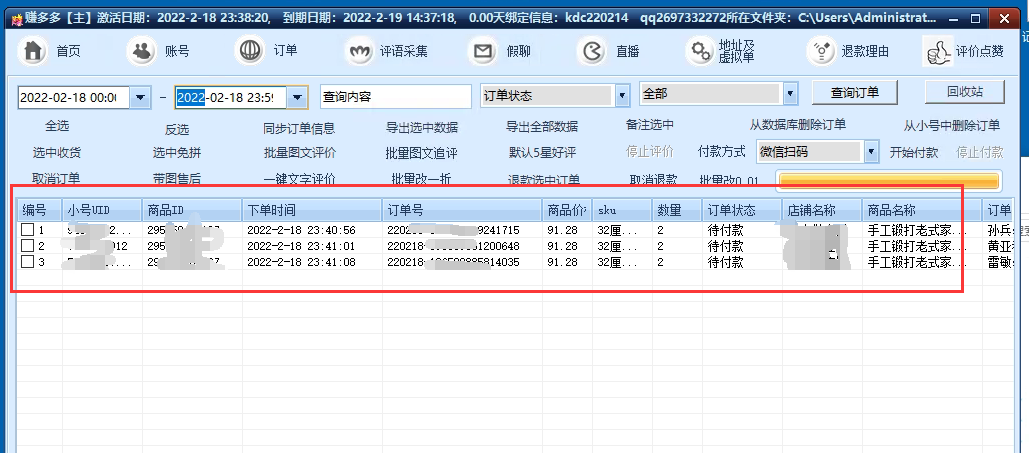Viewport: 1029px width, 453px height.
Task: Sort by the 商品名称 column header
Action: tap(922, 210)
